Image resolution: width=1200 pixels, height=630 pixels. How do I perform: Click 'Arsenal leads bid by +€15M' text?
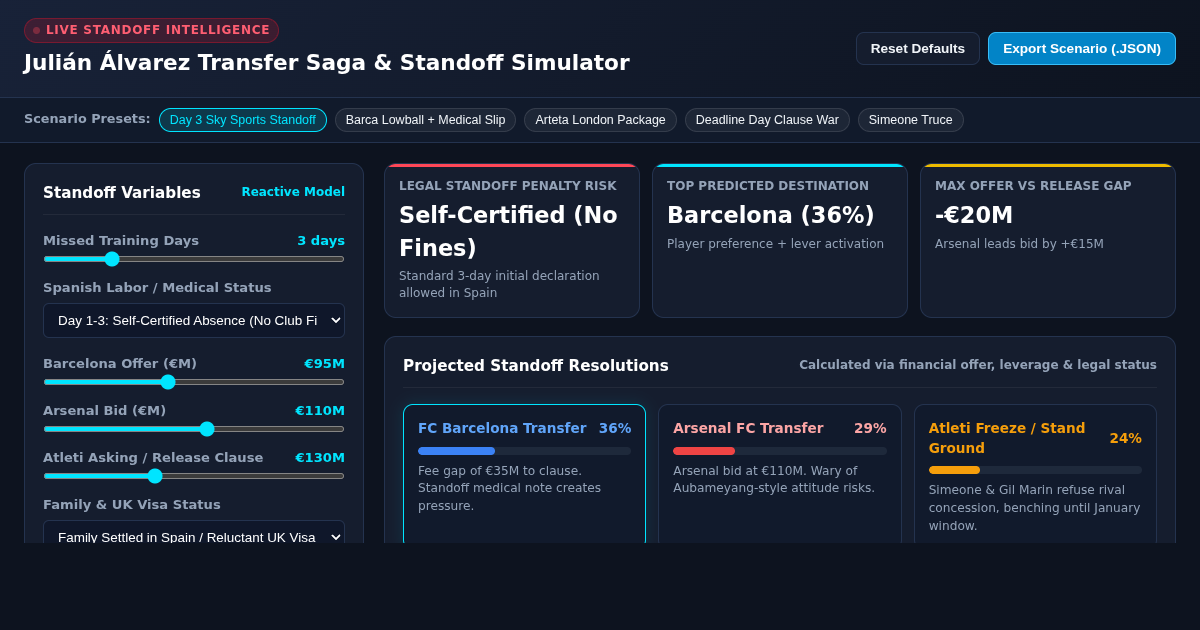[1019, 244]
